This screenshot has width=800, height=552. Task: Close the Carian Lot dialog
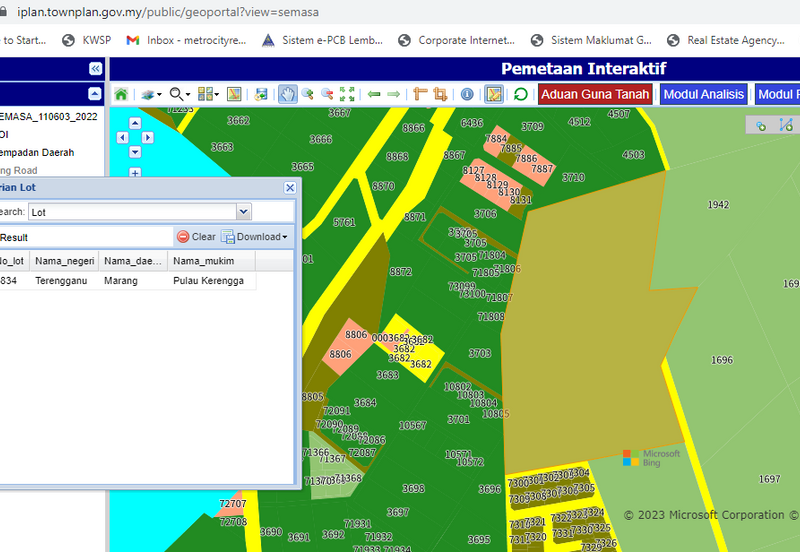point(290,188)
